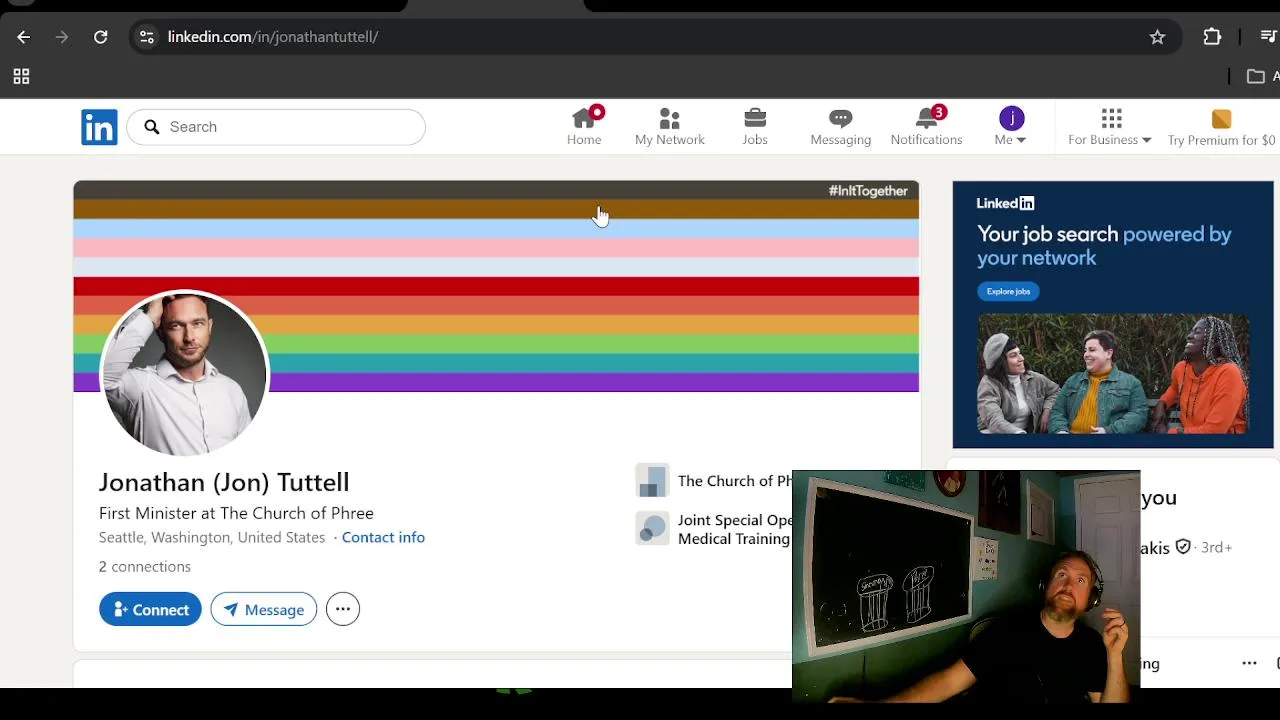
Task: View the 2 connections
Action: pyautogui.click(x=145, y=566)
